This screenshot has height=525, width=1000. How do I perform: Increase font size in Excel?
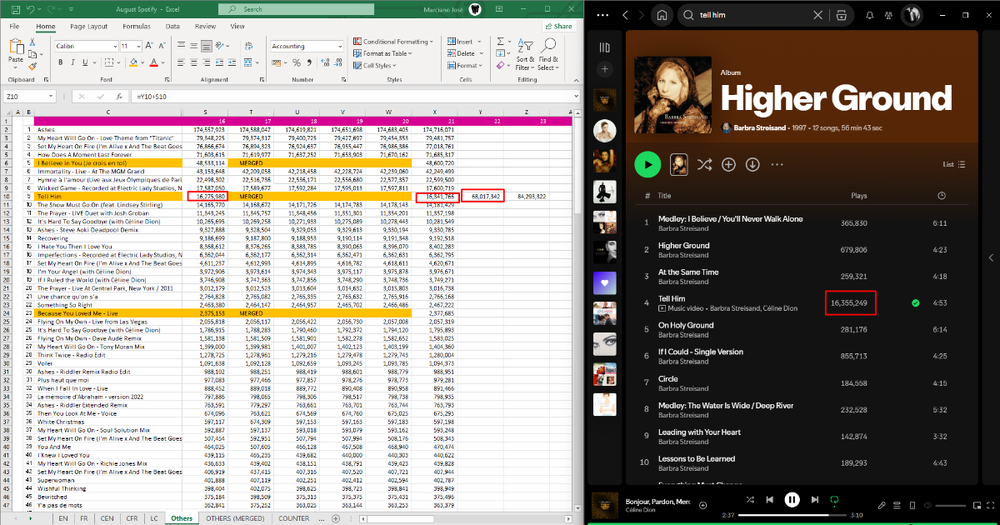[149, 46]
